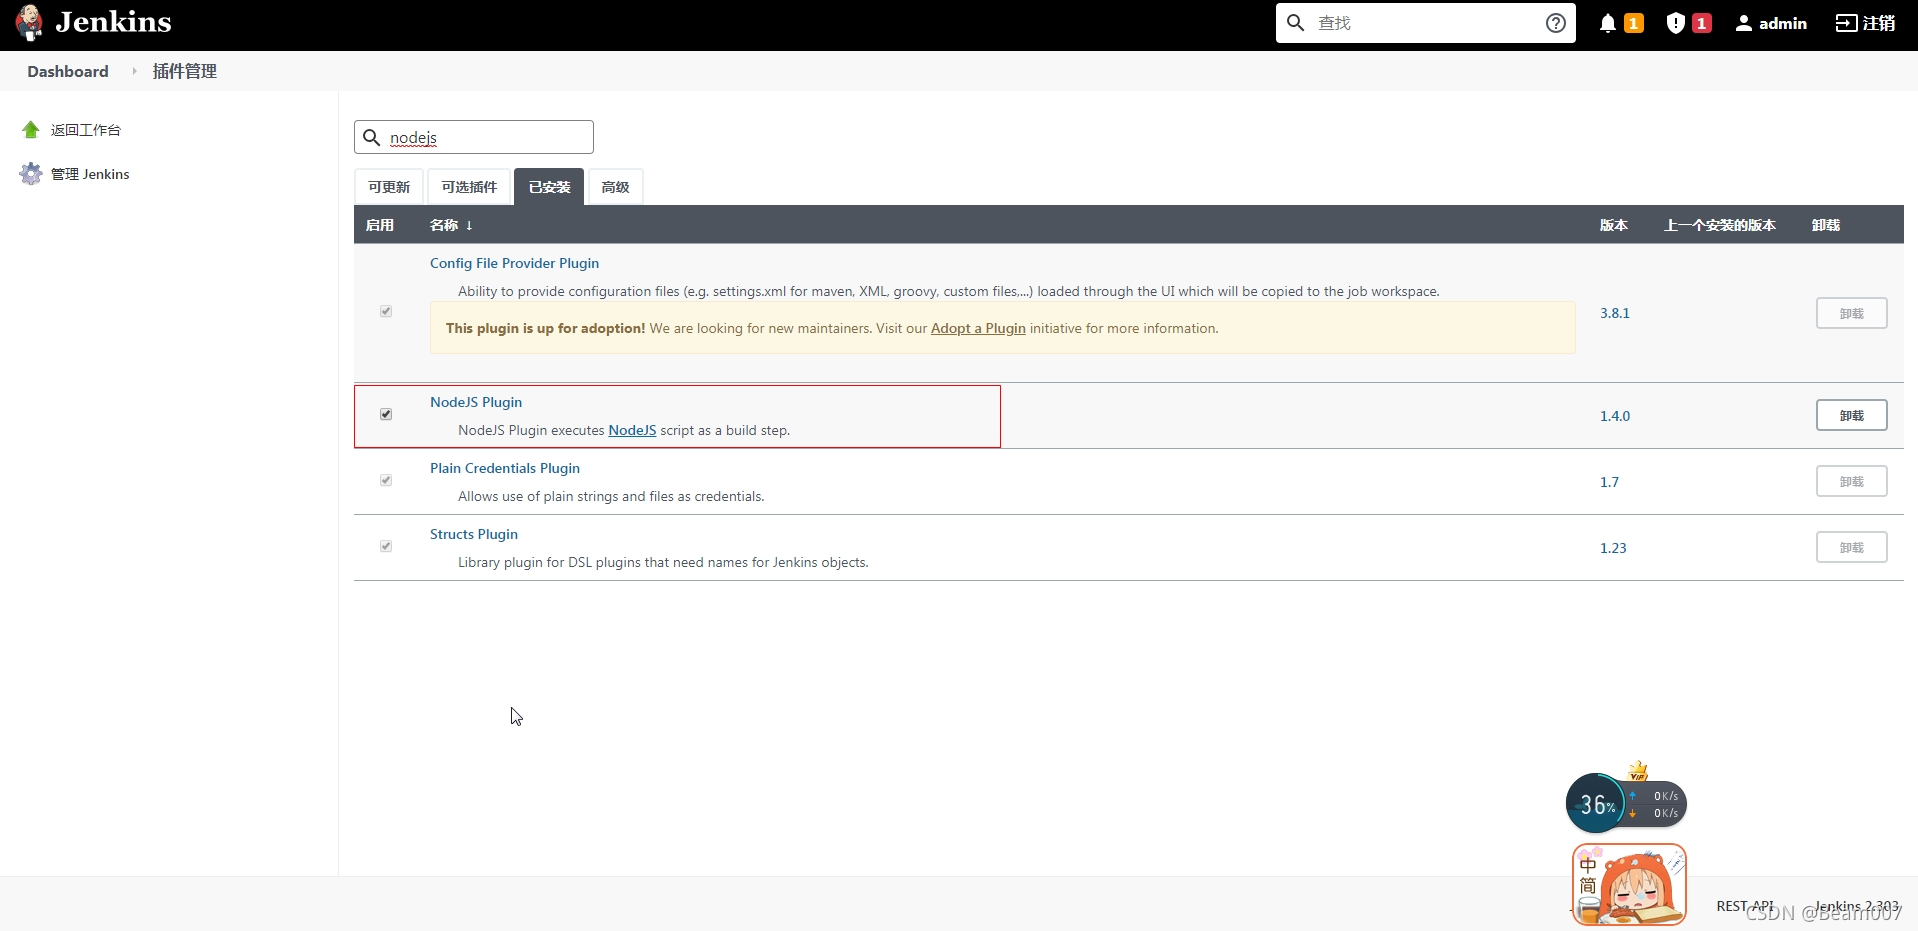Open the Adopt a Plugin link
Screen dimensions: 1918x931
click(x=978, y=328)
